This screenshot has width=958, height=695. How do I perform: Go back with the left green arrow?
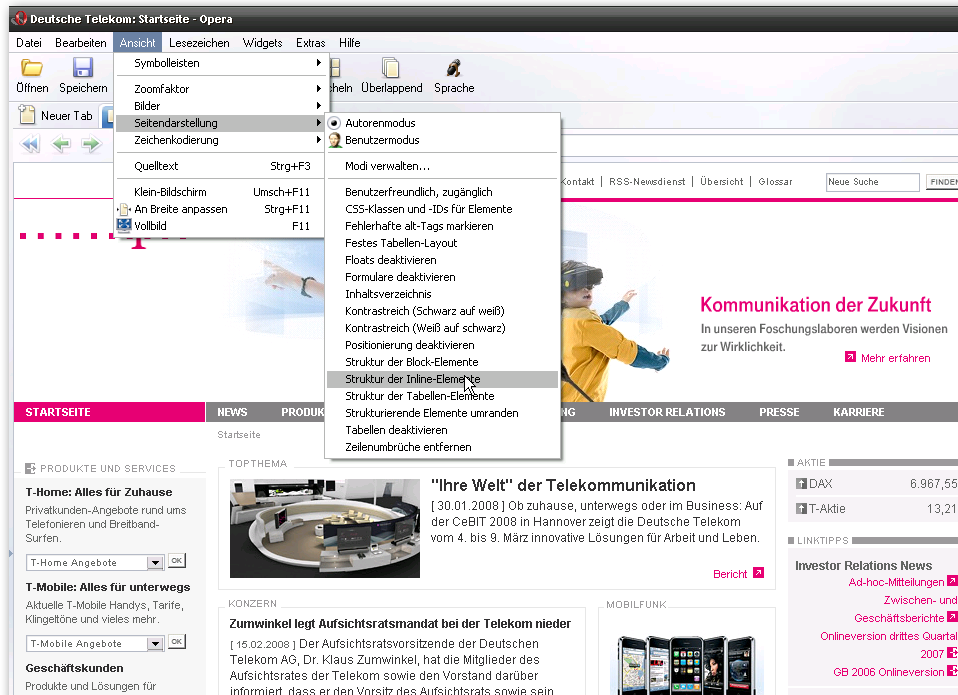[x=60, y=144]
